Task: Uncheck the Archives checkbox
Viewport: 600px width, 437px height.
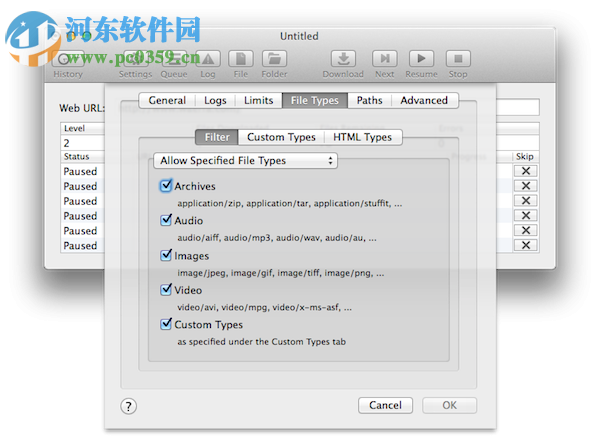Action: coord(166,186)
